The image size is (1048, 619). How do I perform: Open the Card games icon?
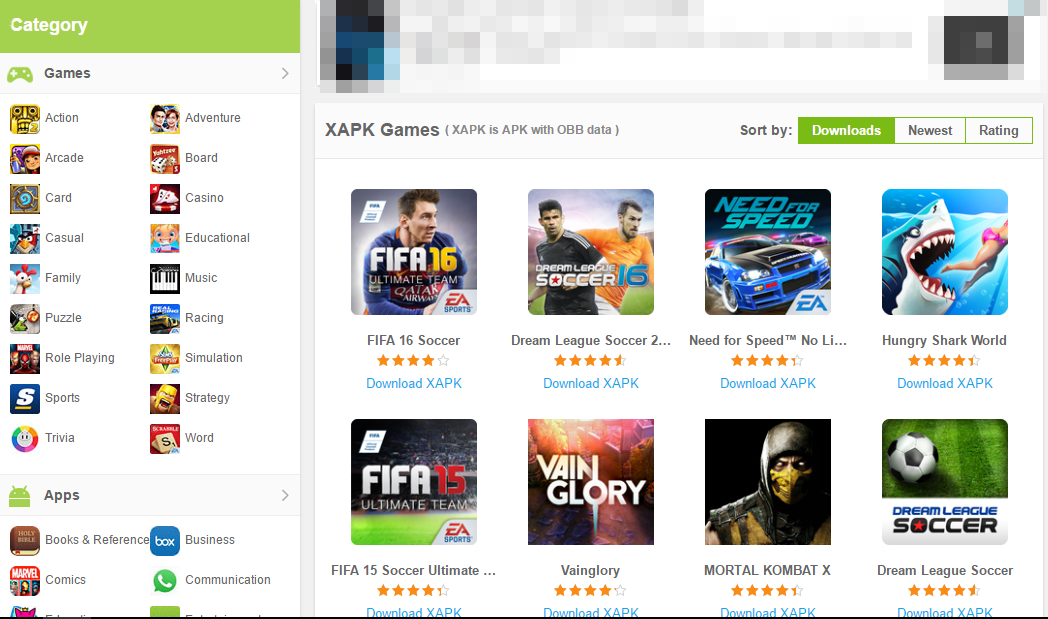pos(25,199)
